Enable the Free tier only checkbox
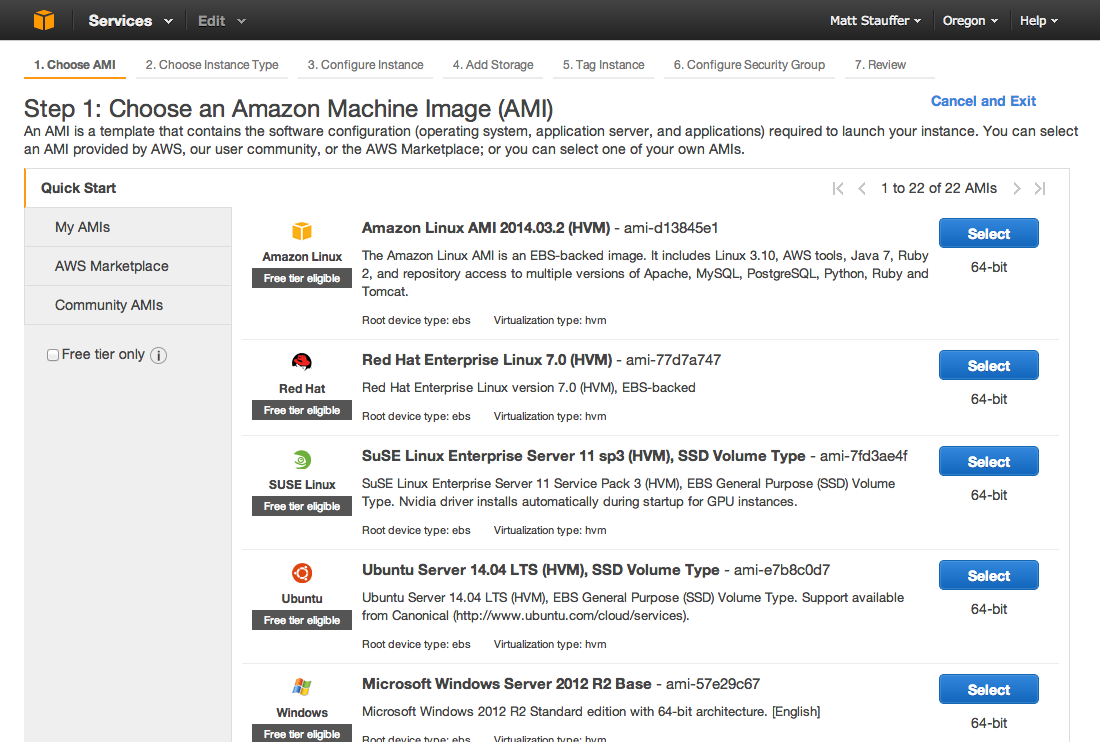Viewport: 1102px width, 742px height. coord(53,355)
